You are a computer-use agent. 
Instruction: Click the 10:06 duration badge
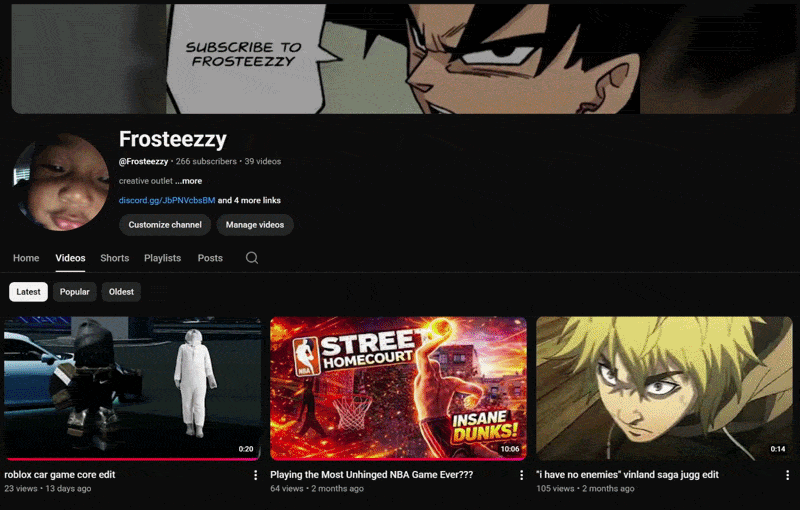point(510,449)
